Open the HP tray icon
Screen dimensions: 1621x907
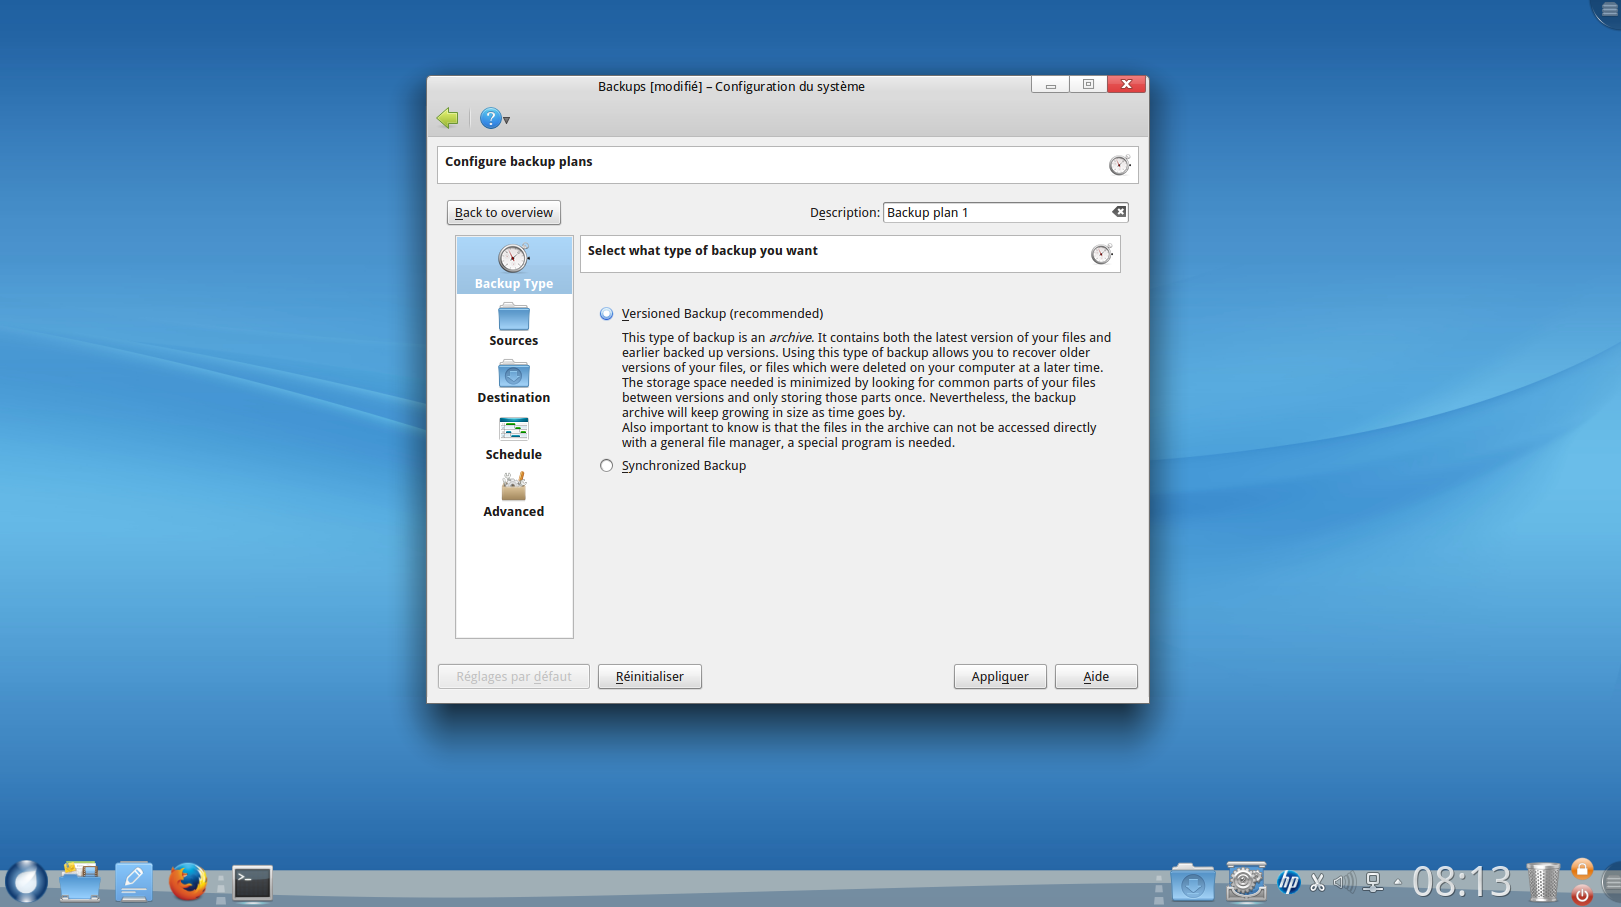pos(1288,882)
